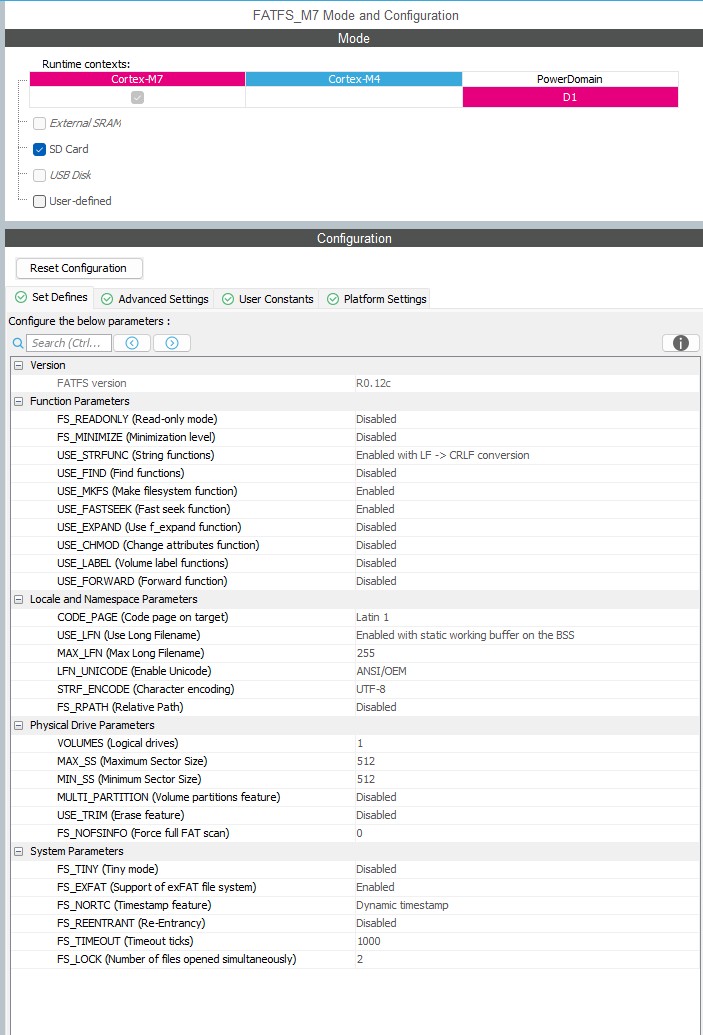
Task: Collapse the System Parameters section
Action: point(18,851)
